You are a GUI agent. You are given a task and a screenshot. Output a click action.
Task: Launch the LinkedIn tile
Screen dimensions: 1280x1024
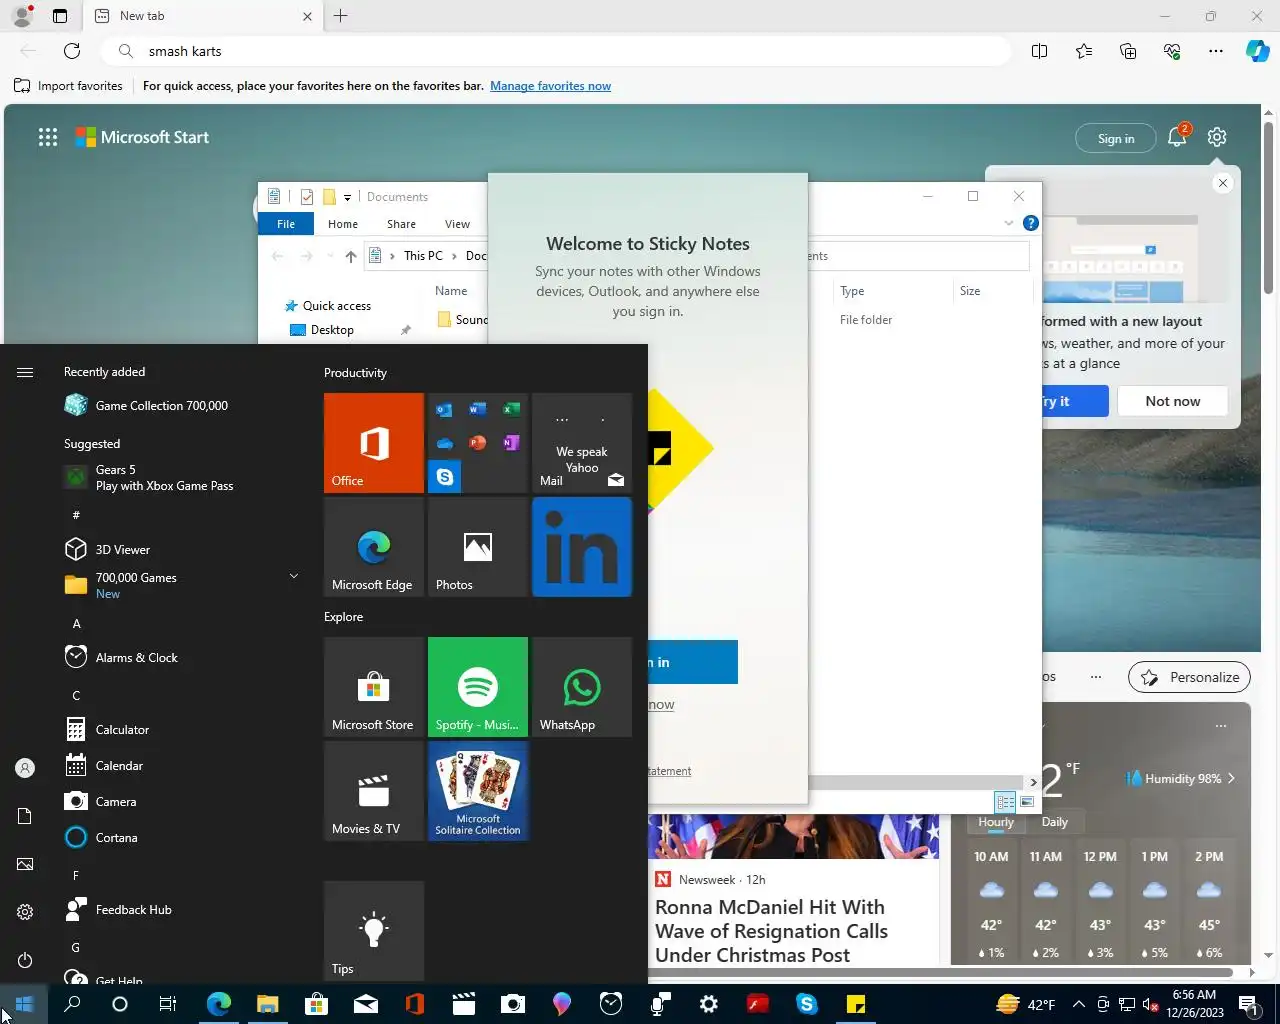coord(582,547)
